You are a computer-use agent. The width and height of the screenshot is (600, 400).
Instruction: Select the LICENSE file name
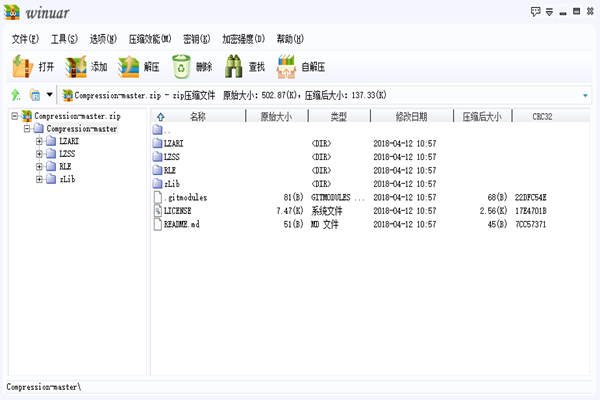pos(178,211)
